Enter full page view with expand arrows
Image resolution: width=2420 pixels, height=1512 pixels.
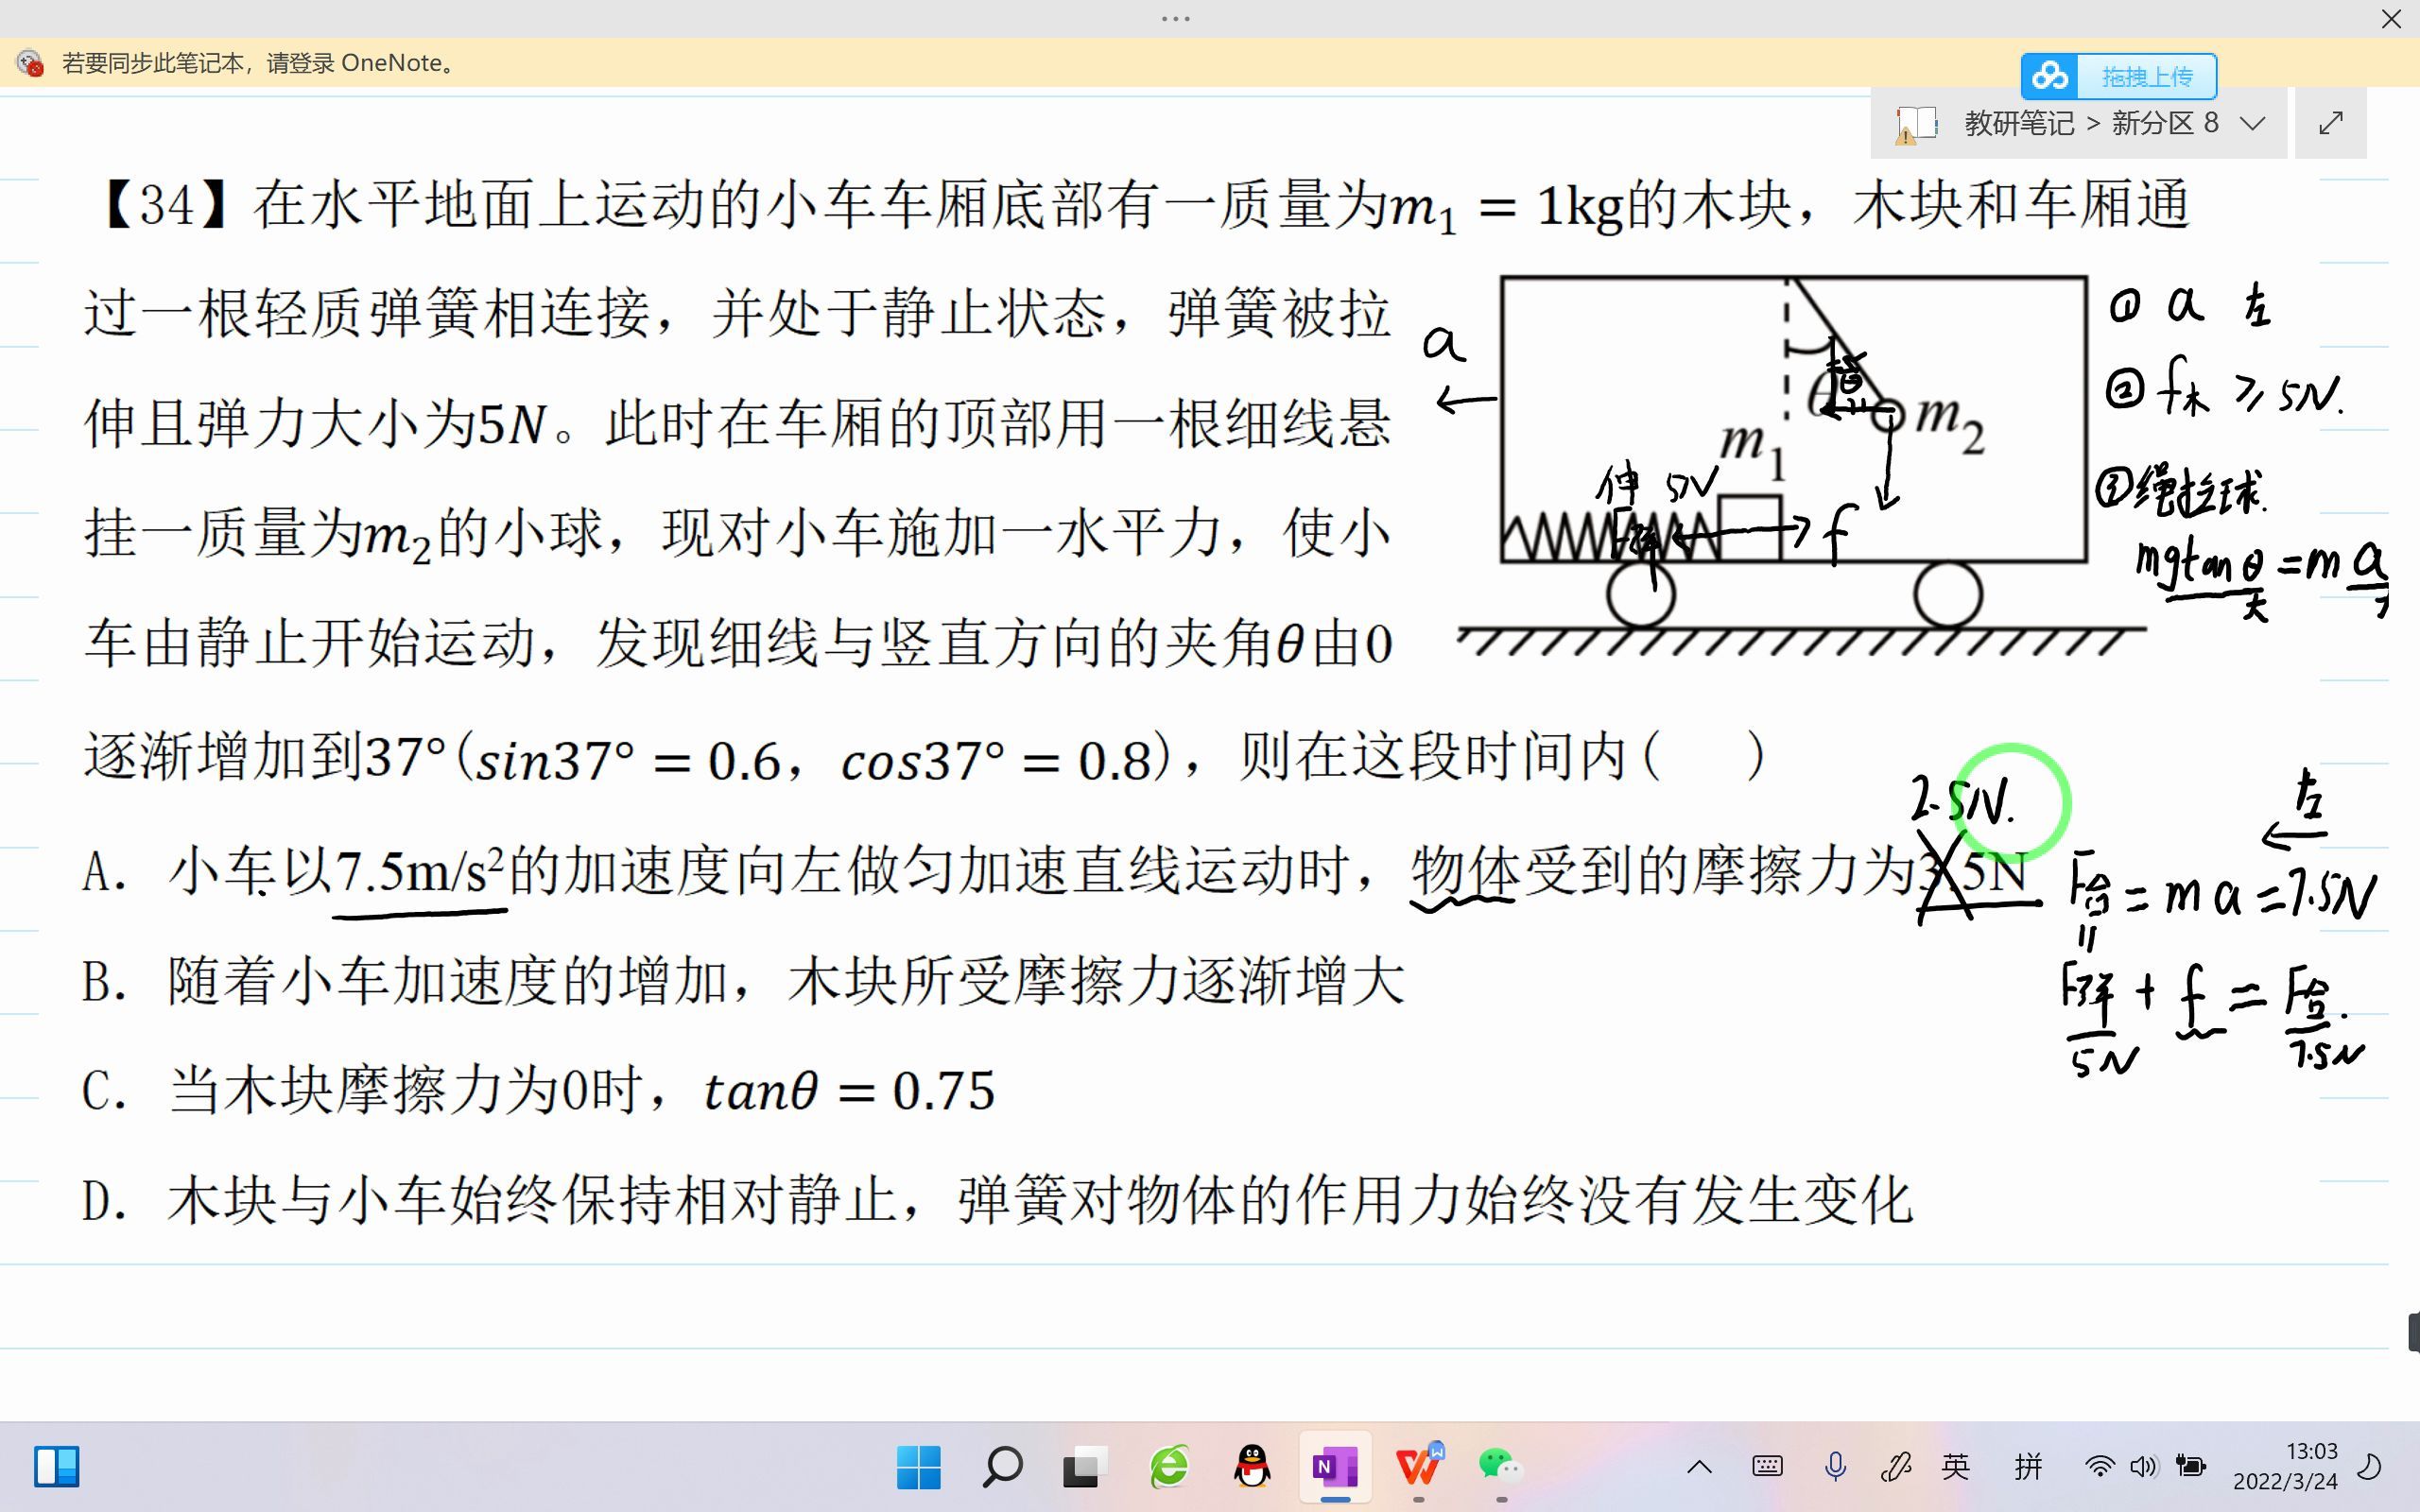(2330, 123)
